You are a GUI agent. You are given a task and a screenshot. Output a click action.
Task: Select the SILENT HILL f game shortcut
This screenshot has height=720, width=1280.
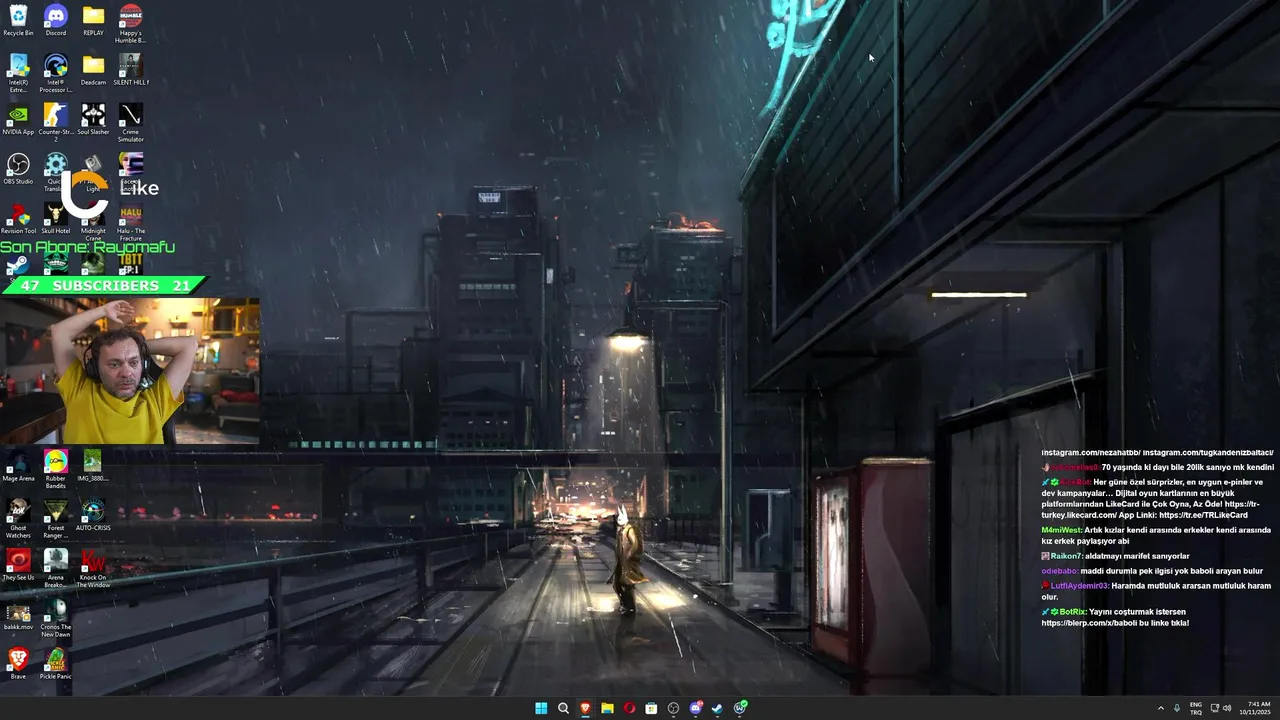[130, 70]
